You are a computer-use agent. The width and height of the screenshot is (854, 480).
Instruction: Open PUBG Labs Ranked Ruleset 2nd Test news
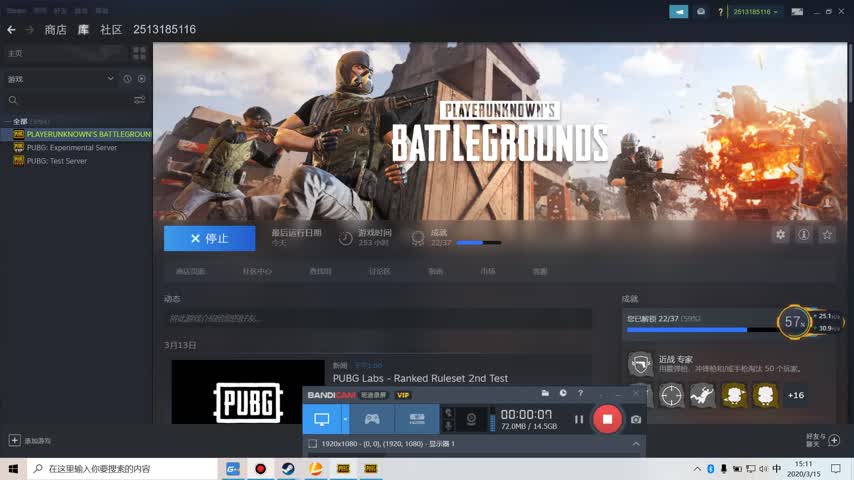[x=420, y=378]
